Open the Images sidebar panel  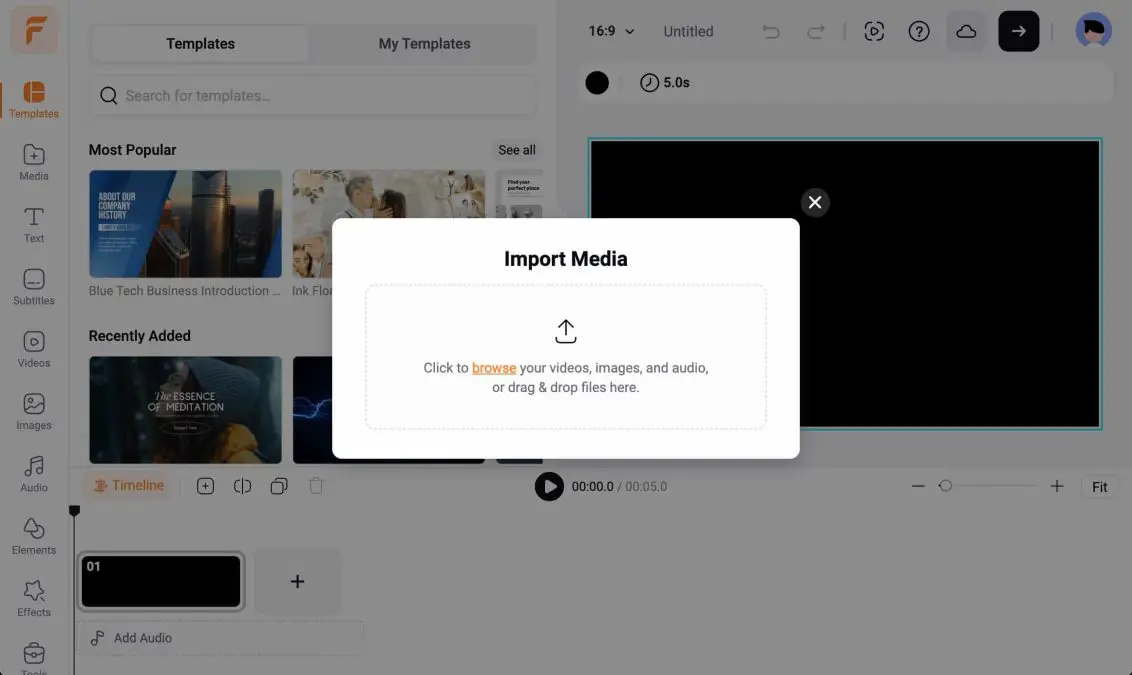tap(34, 411)
